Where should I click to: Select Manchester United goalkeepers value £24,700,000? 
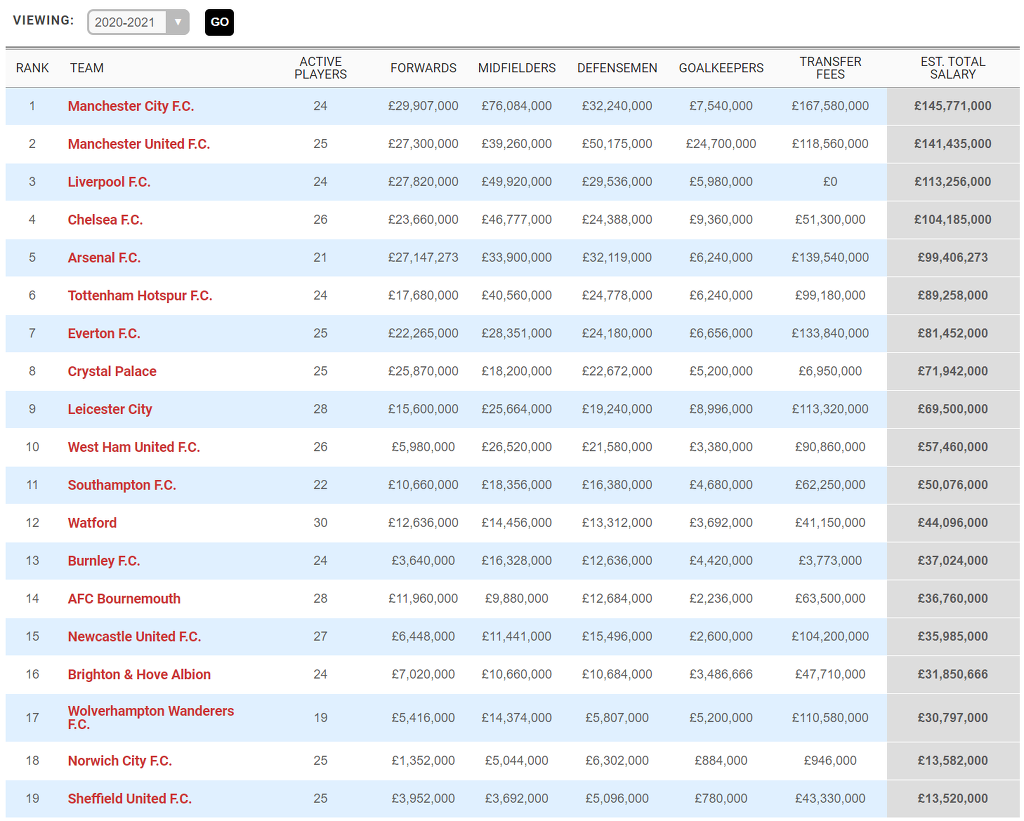[721, 144]
